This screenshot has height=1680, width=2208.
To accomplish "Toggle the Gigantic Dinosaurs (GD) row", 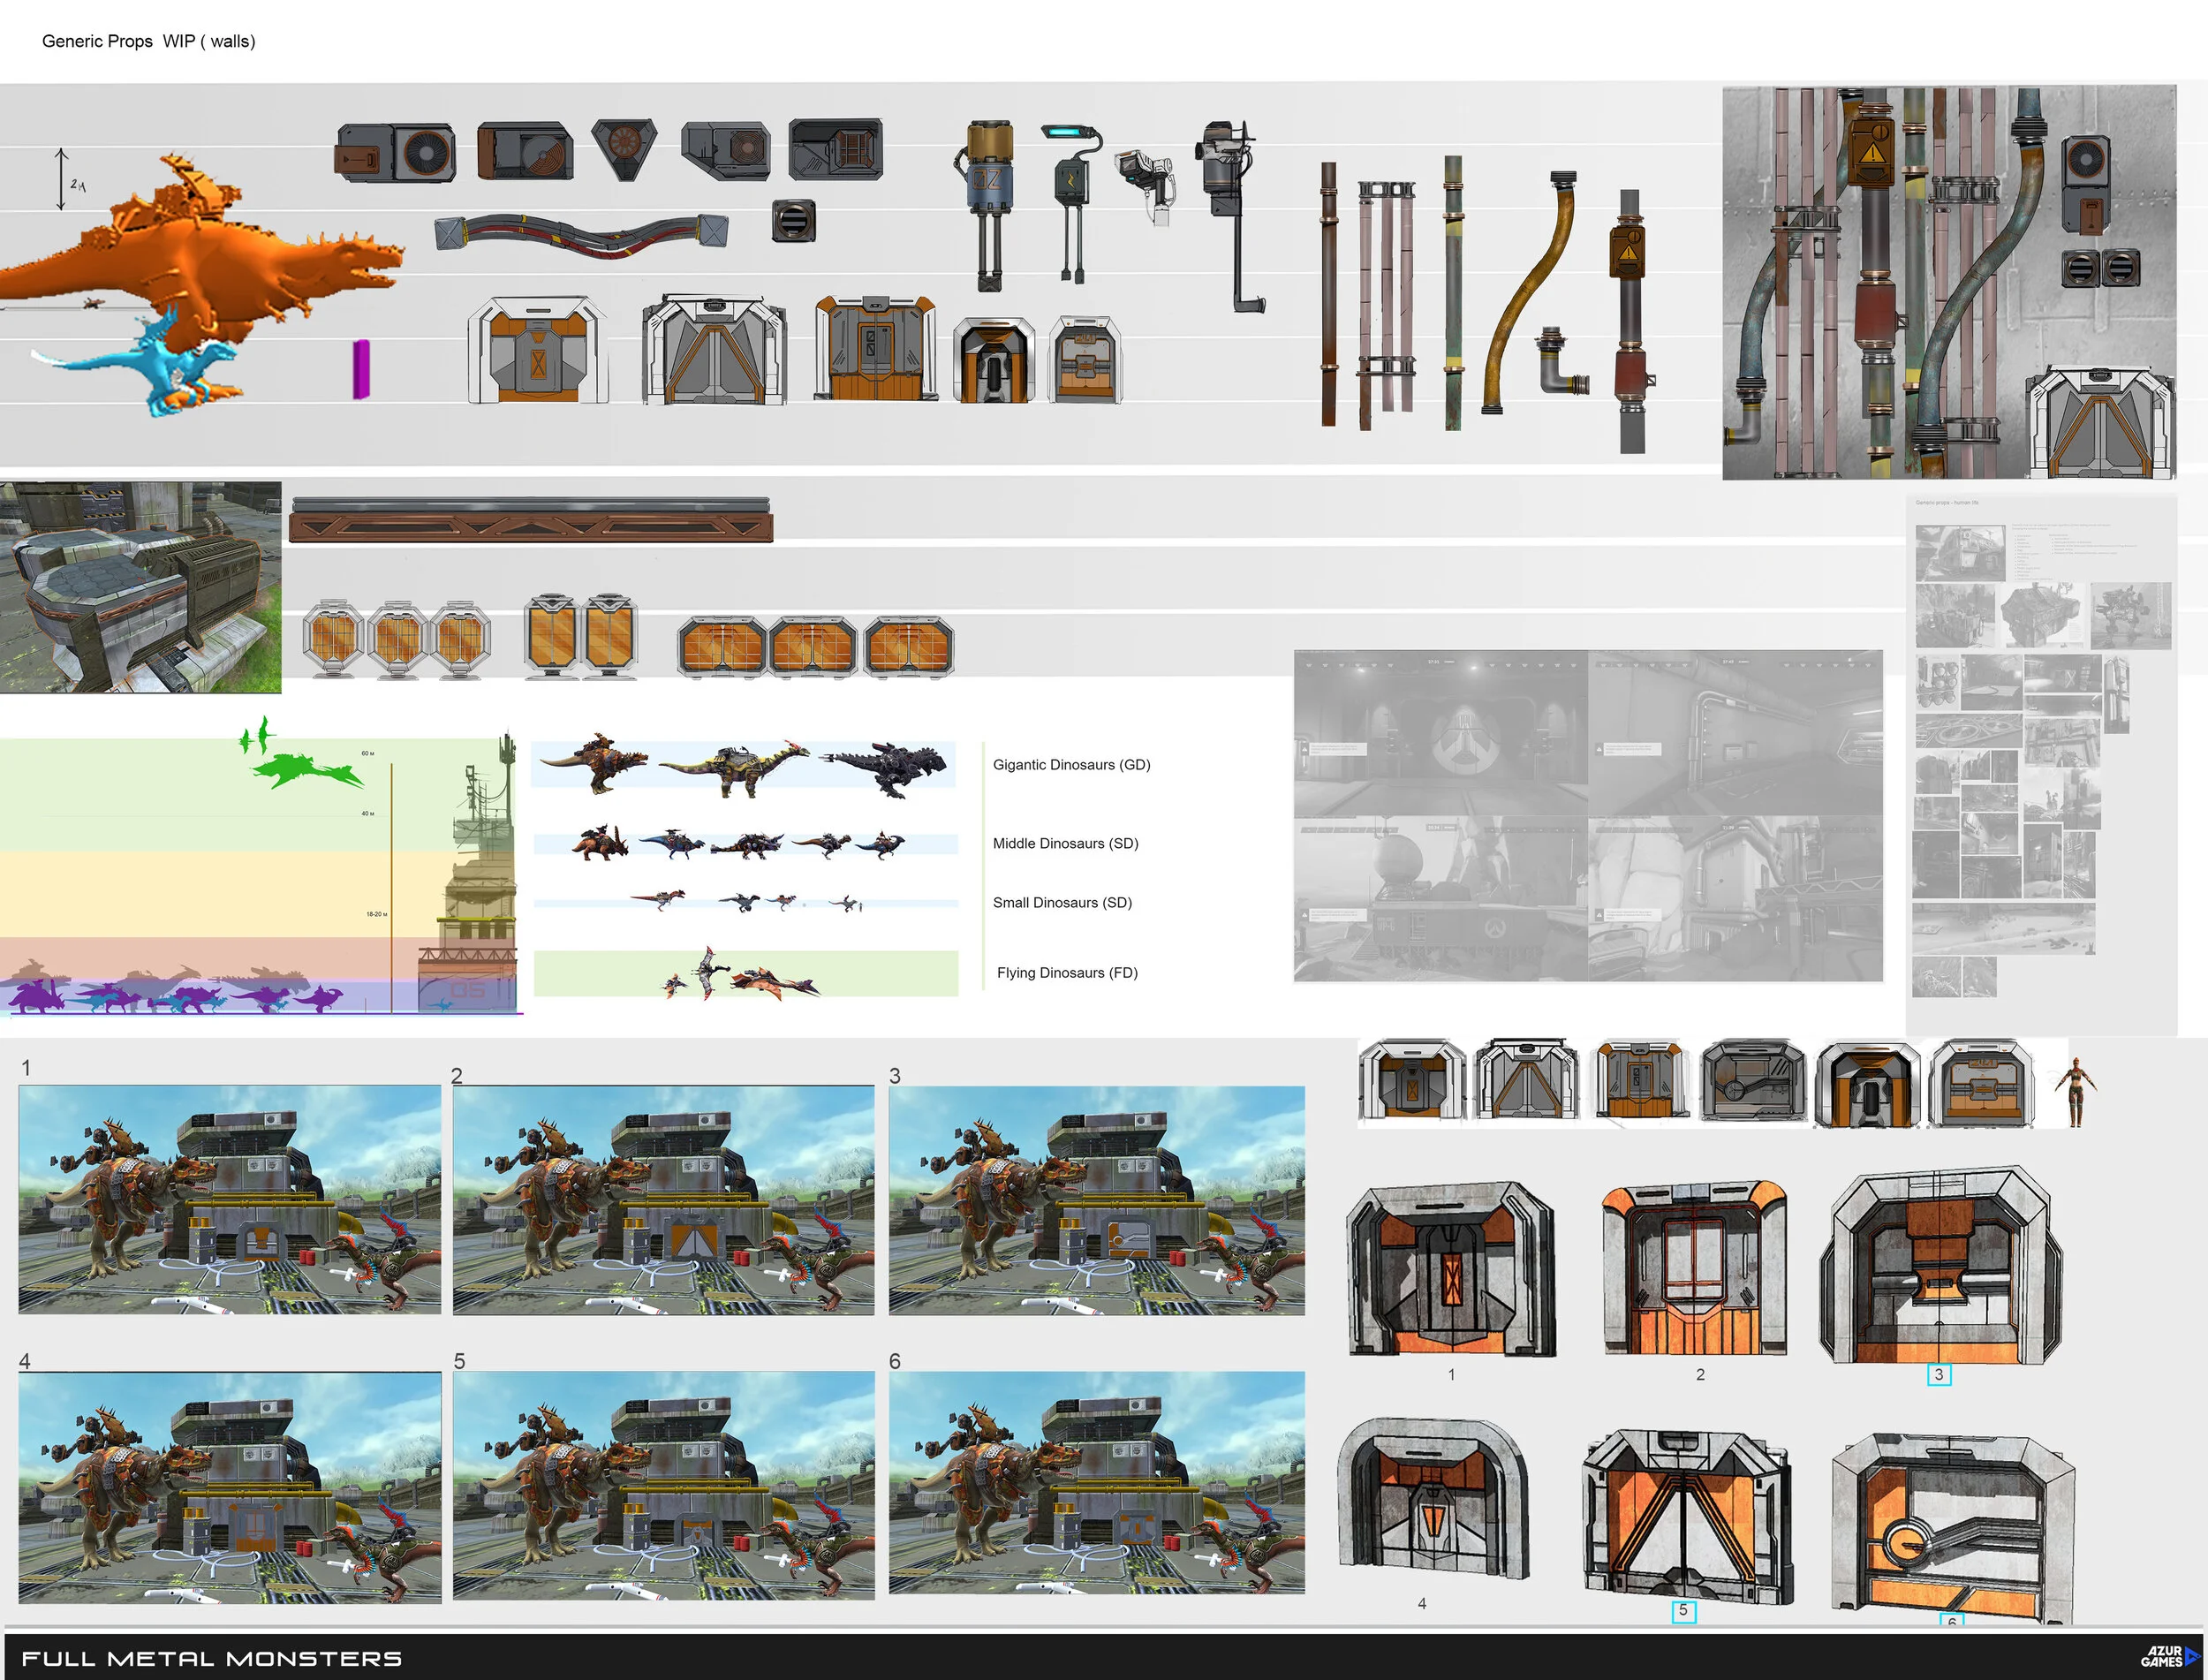I will 1072,764.
